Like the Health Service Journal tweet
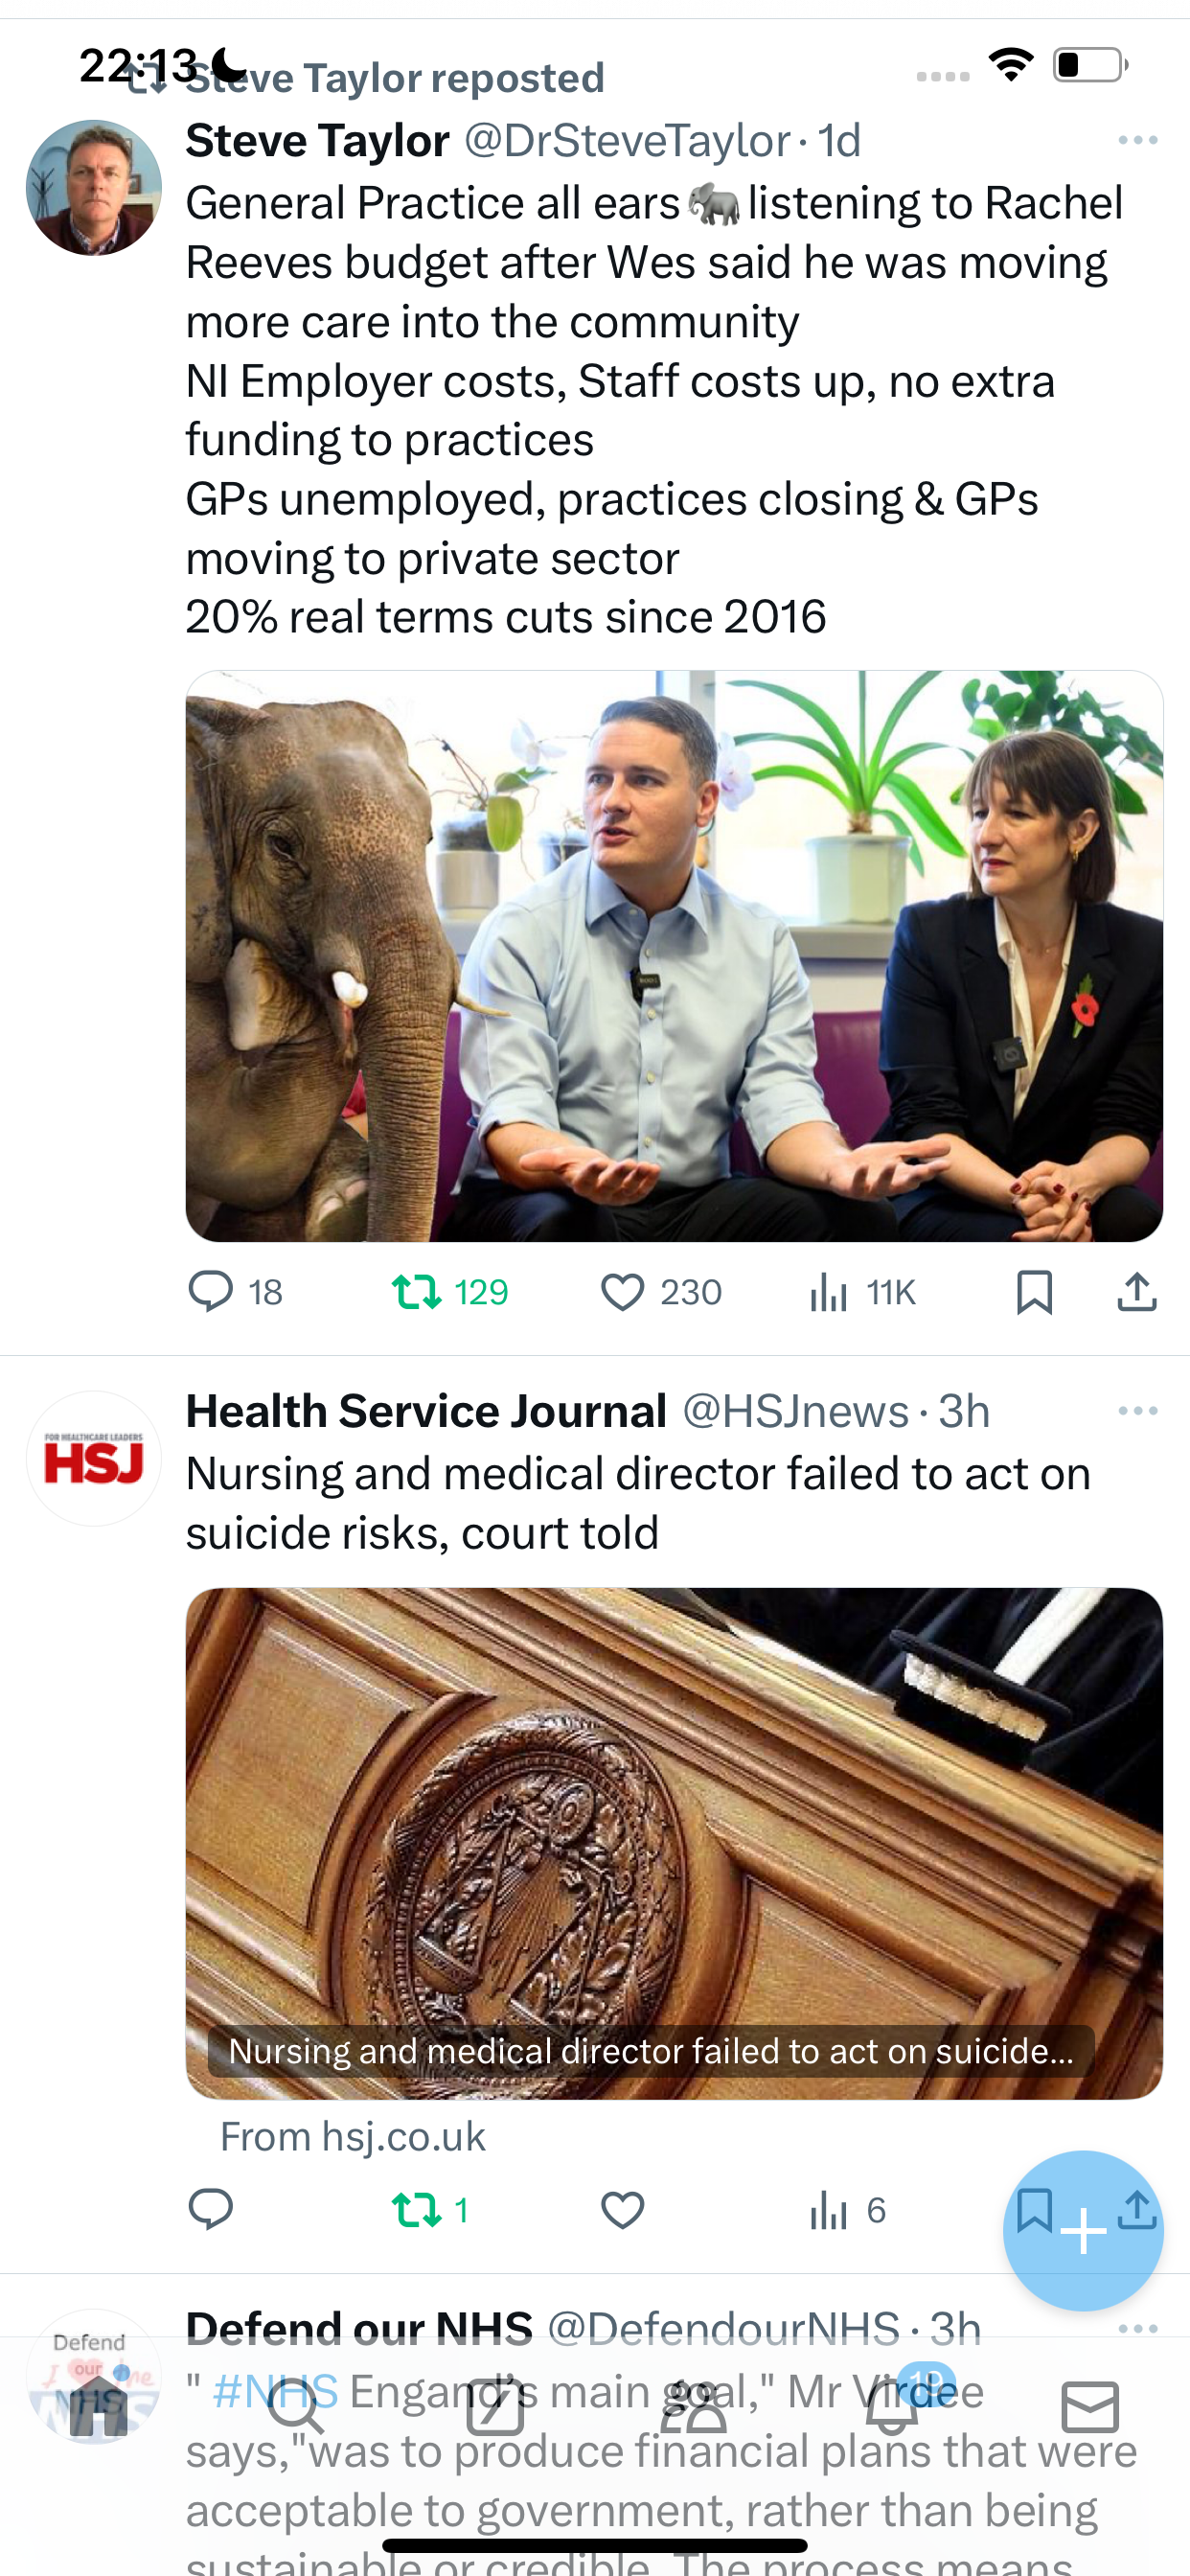1190x2576 pixels. [x=622, y=2209]
